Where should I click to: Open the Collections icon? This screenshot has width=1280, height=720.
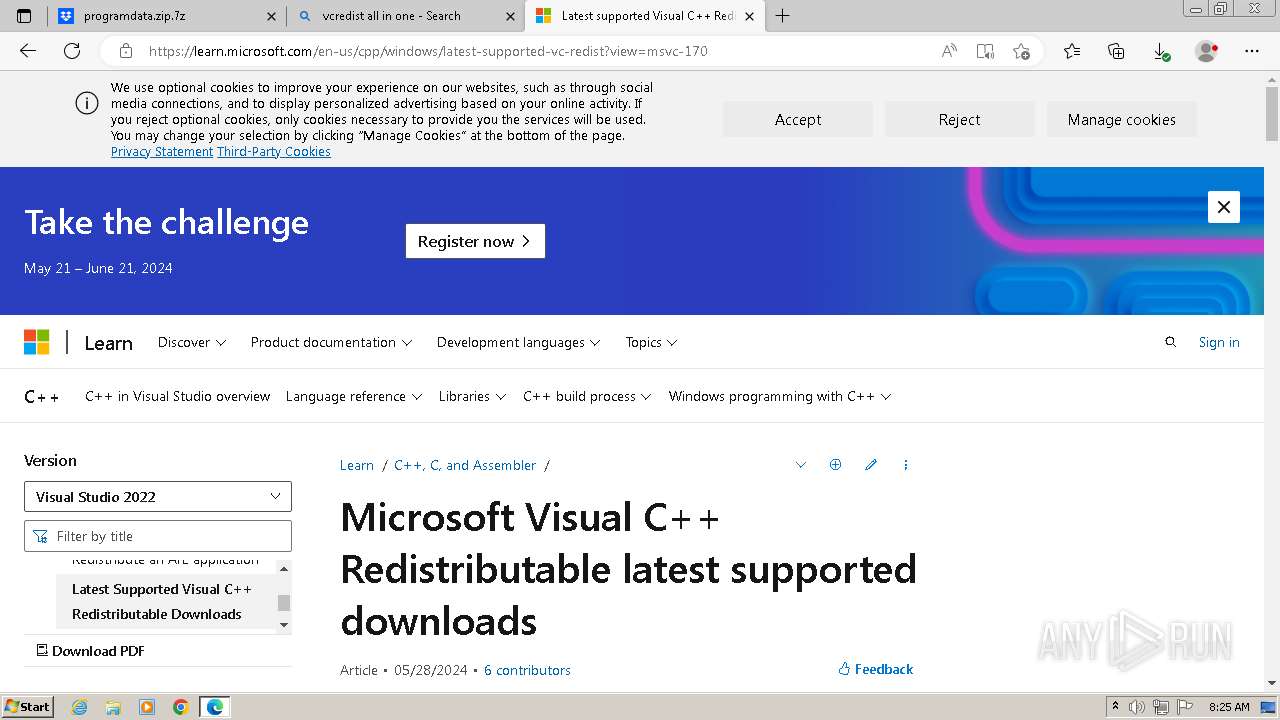(x=1116, y=51)
